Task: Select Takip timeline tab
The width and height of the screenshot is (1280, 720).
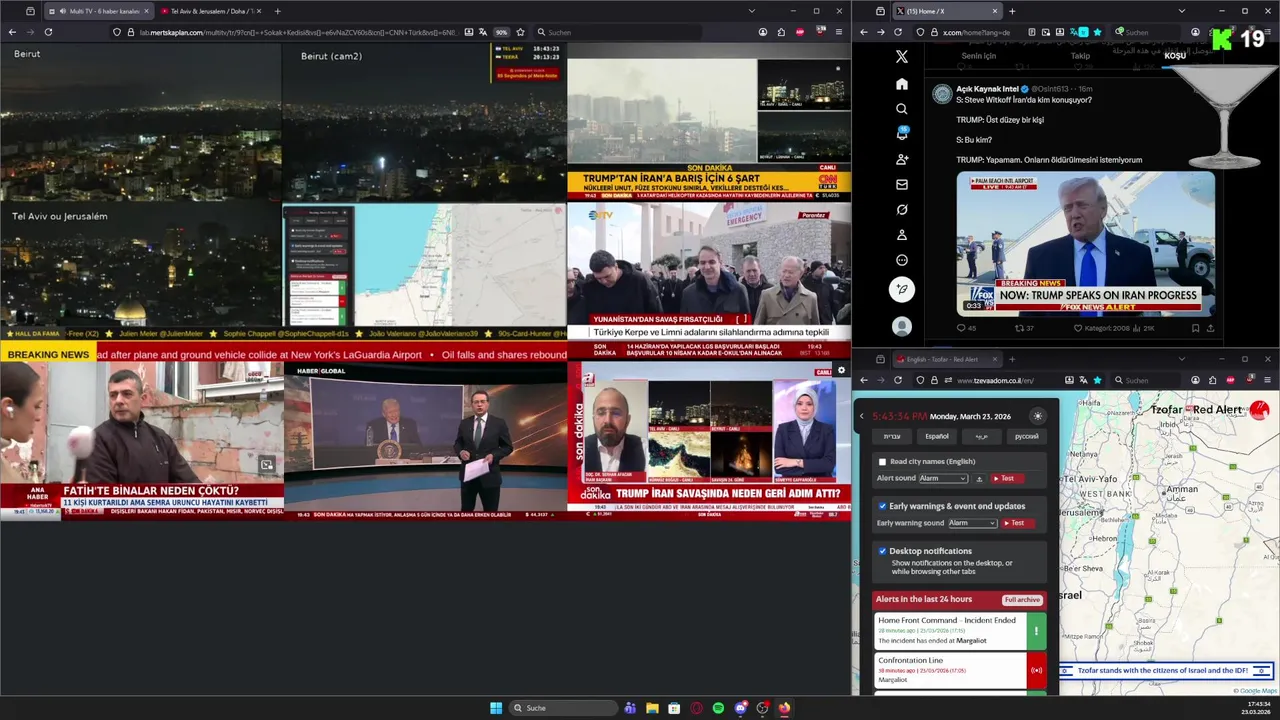Action: click(x=1080, y=56)
